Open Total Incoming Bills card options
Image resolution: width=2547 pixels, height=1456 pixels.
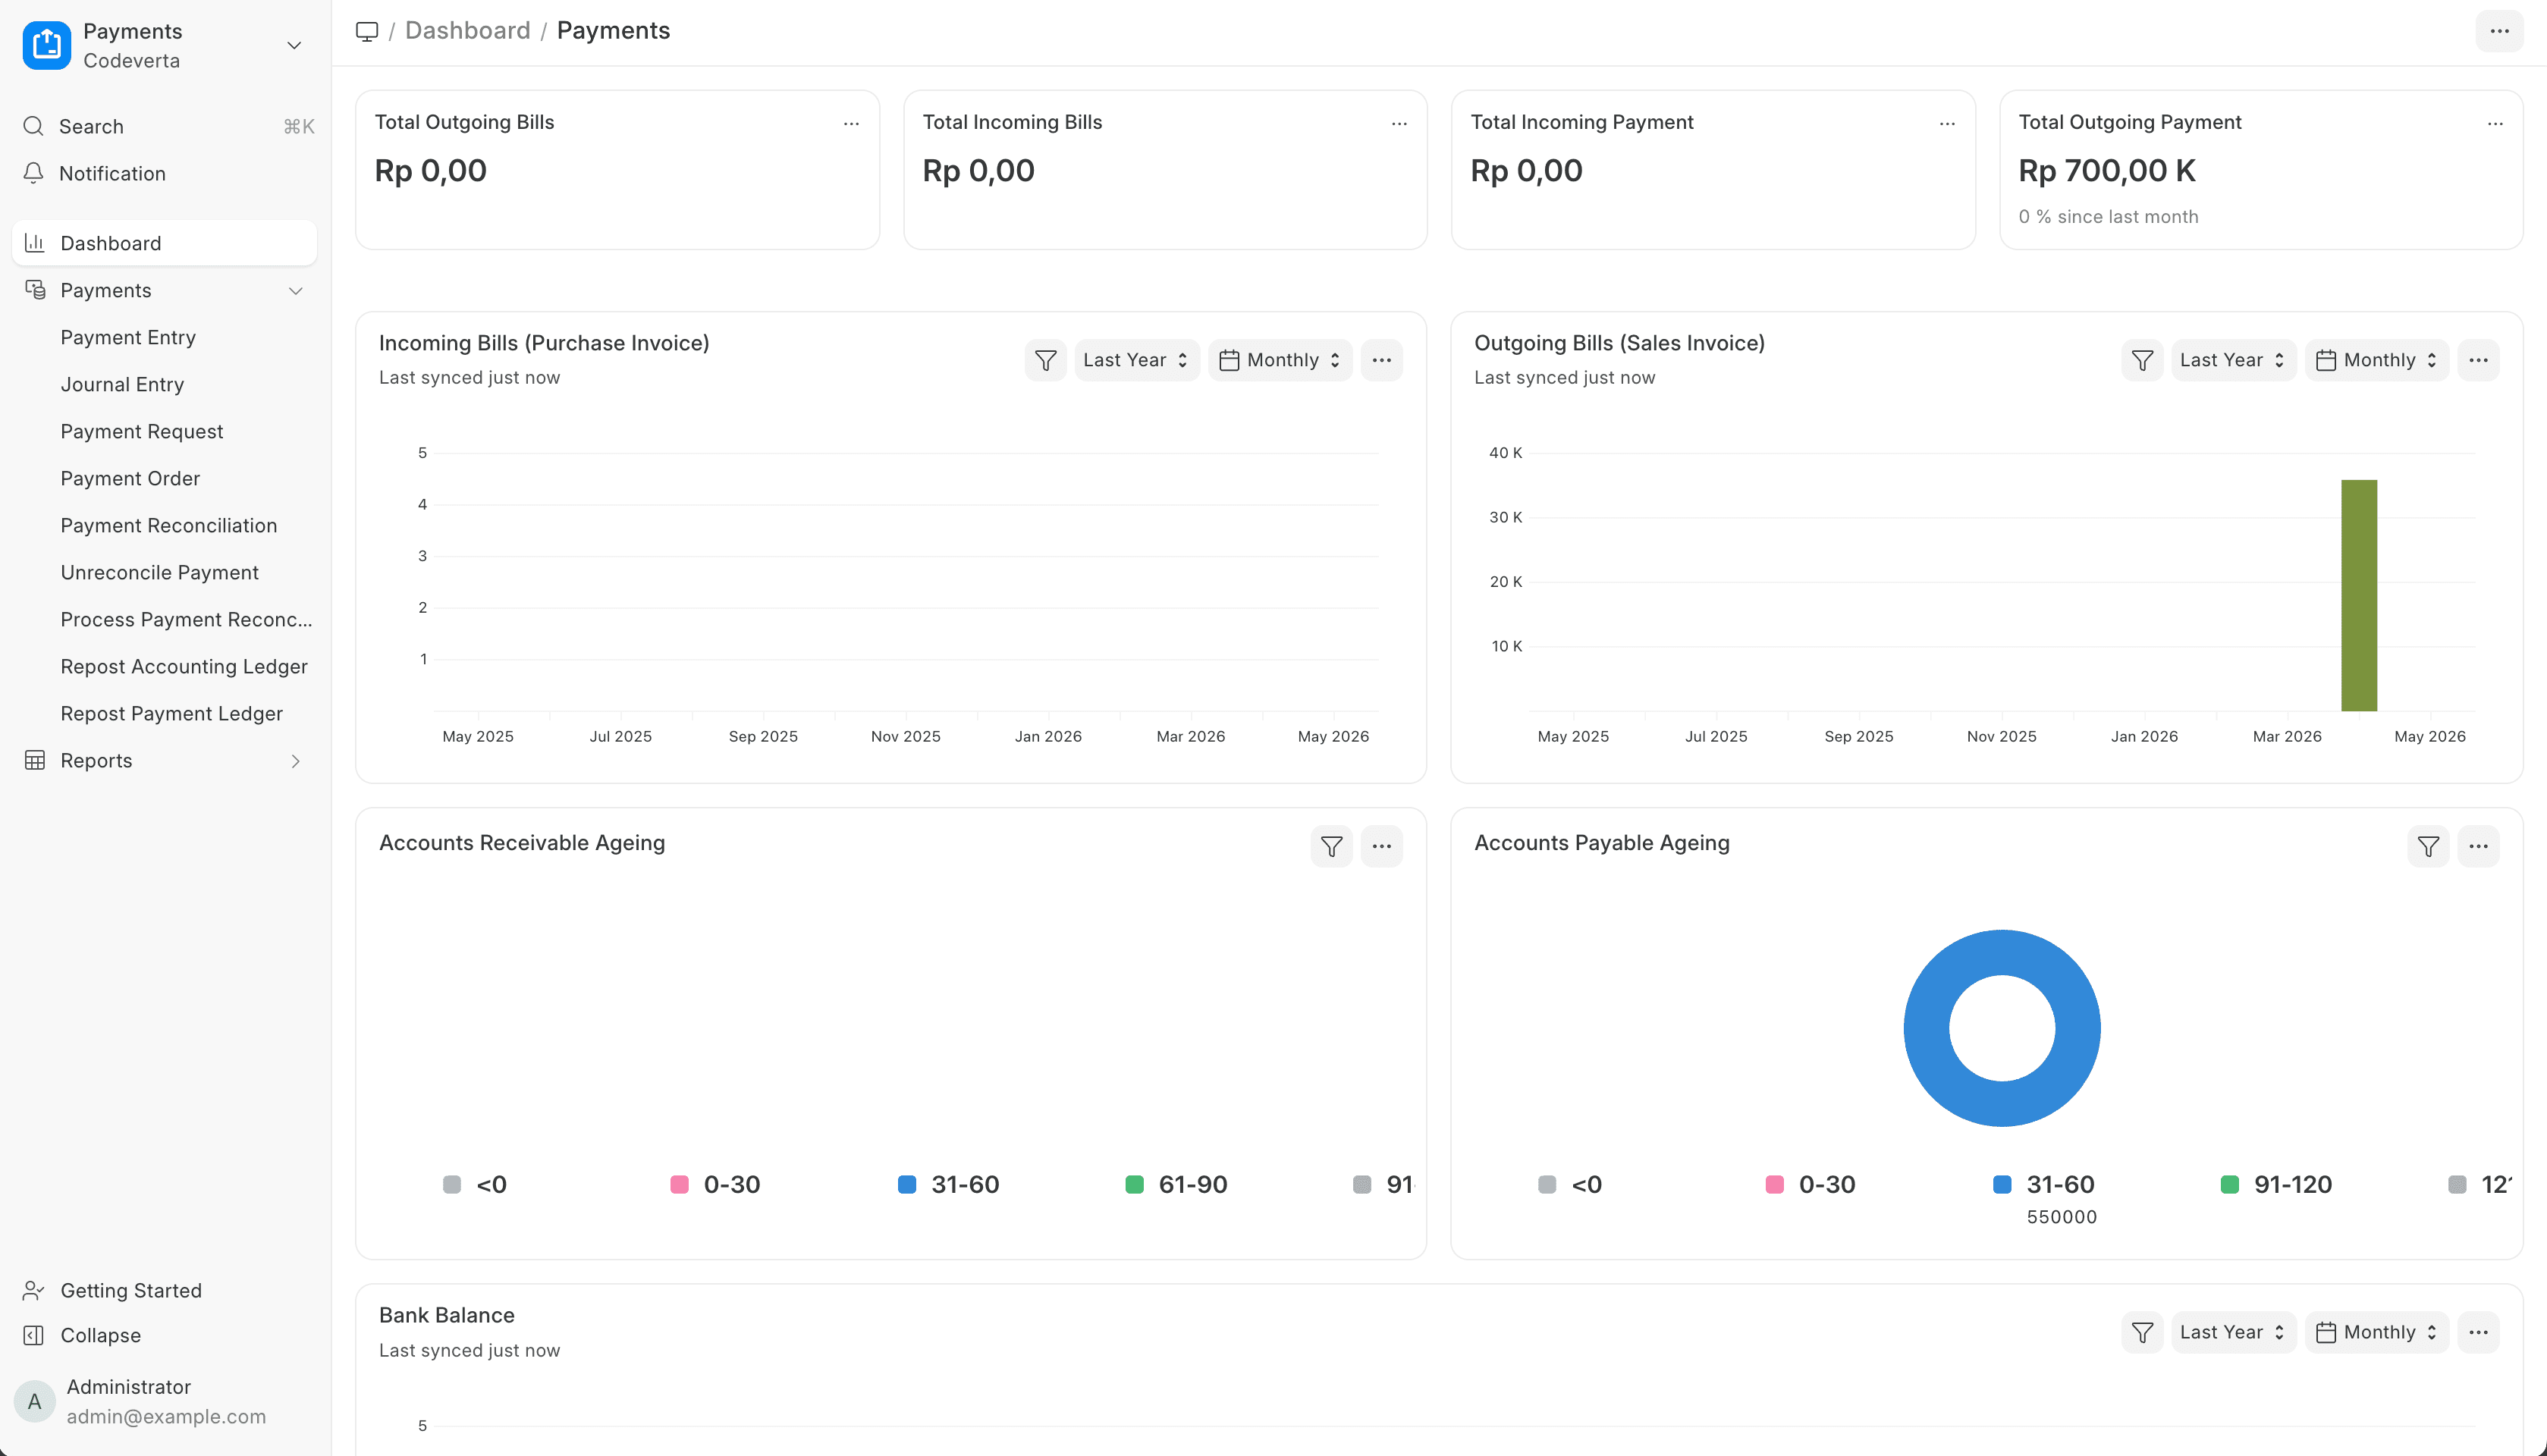1399,124
